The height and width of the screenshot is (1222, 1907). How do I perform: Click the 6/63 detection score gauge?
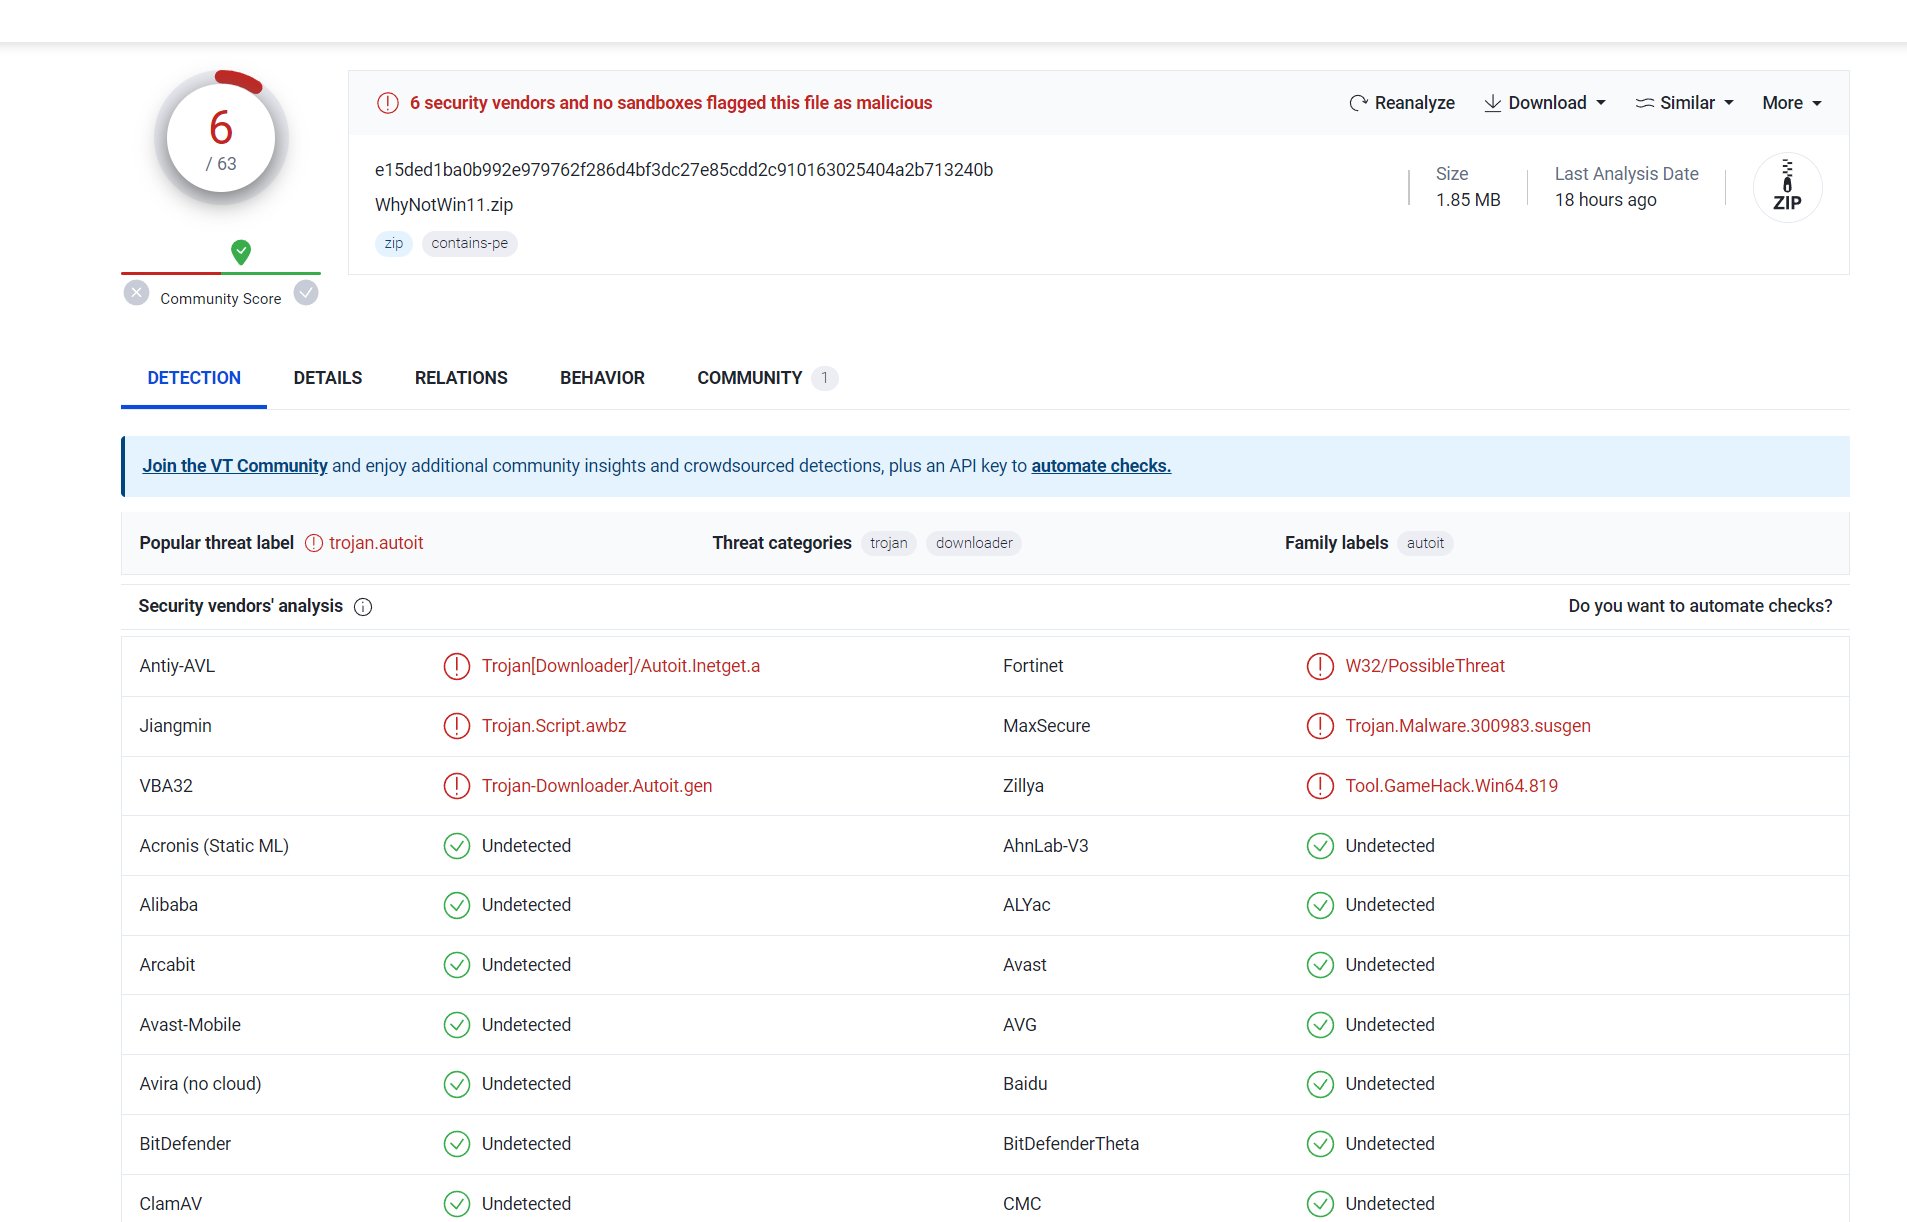click(x=221, y=138)
